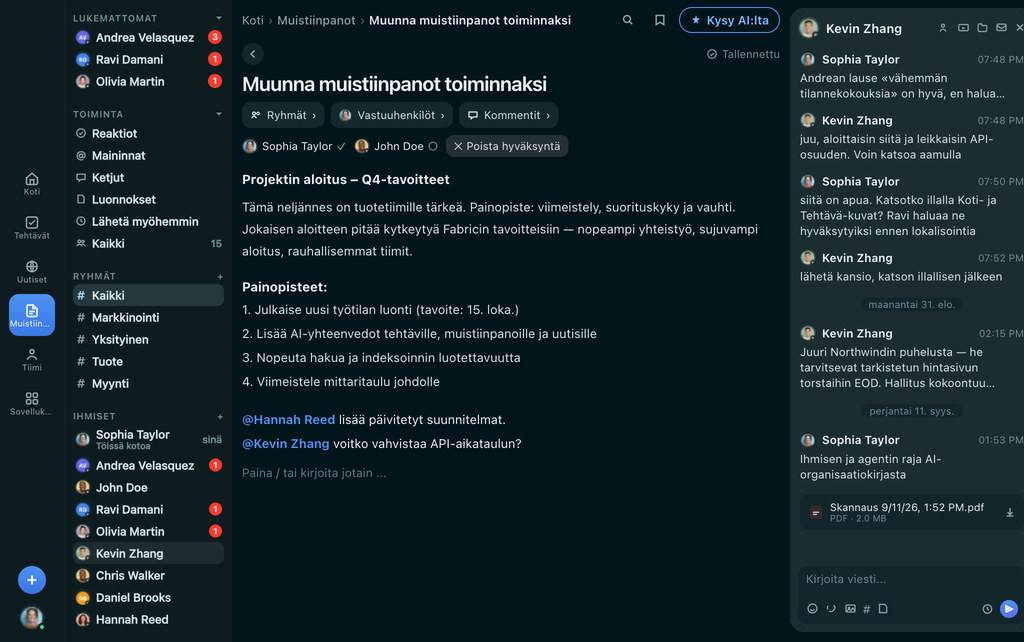Viewport: 1024px width, 642px height.
Task: Click the loading-style icon beside the emoji button
Action: pyautogui.click(x=831, y=609)
